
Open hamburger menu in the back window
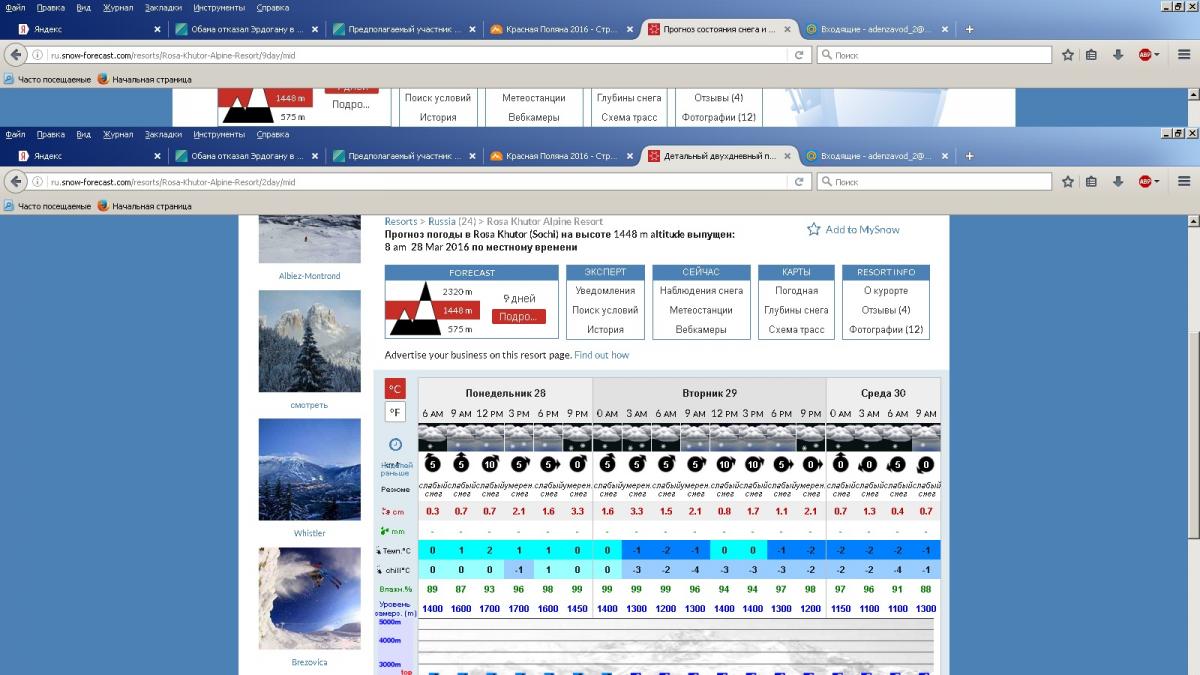pyautogui.click(x=1184, y=55)
